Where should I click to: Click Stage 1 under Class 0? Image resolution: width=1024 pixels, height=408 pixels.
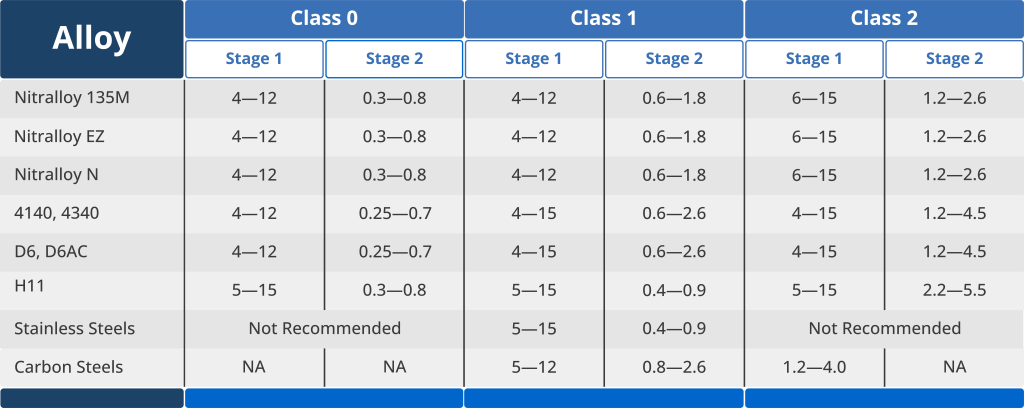(x=254, y=59)
